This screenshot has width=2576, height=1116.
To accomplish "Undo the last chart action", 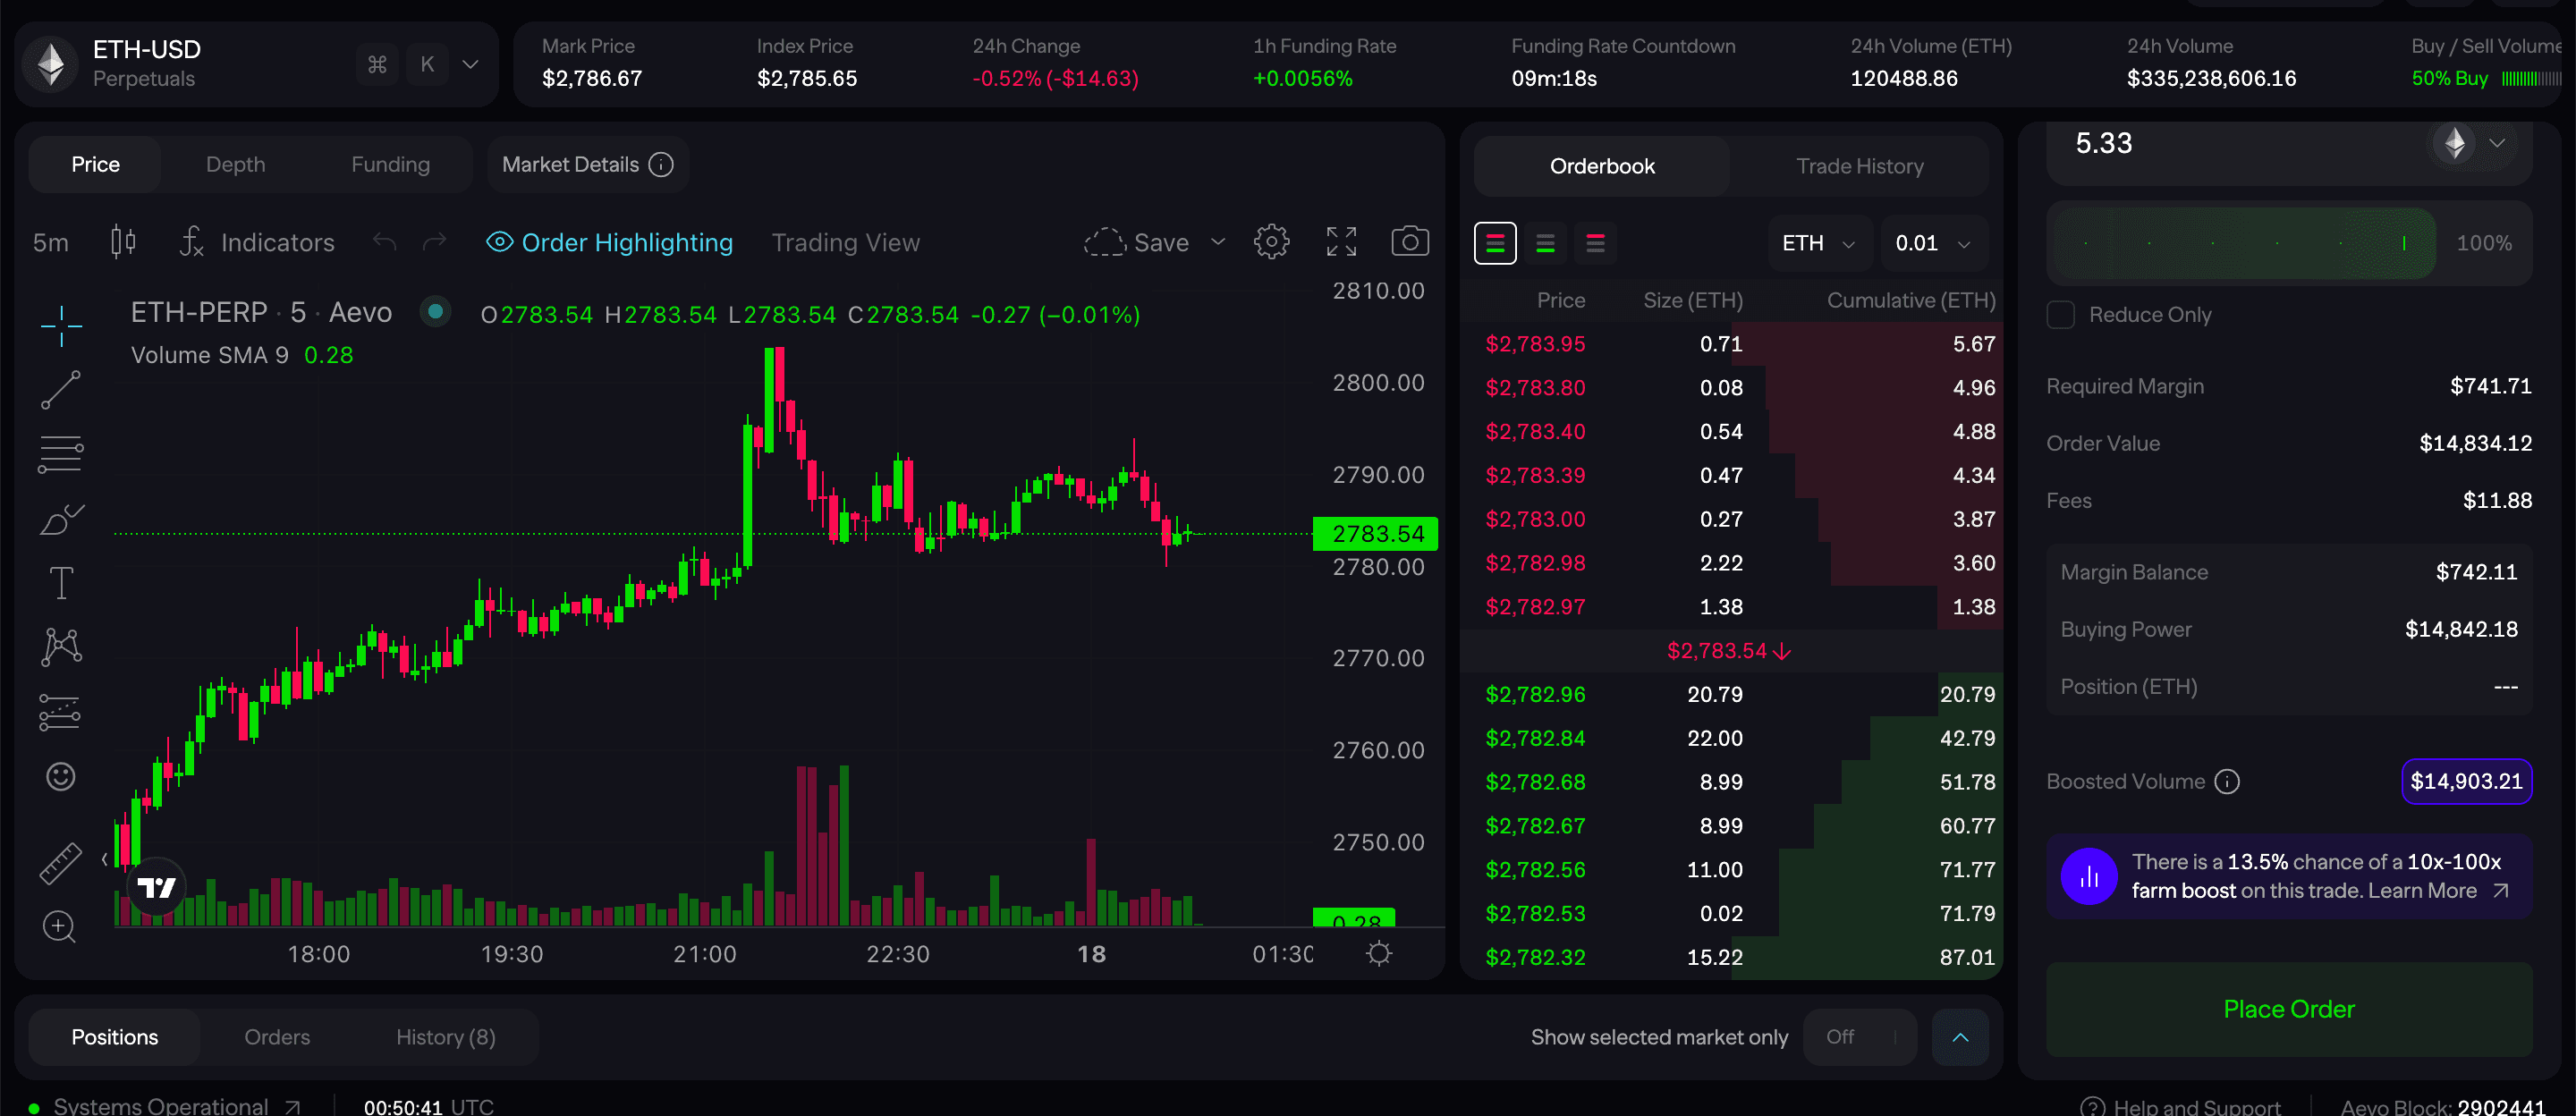I will tap(385, 242).
